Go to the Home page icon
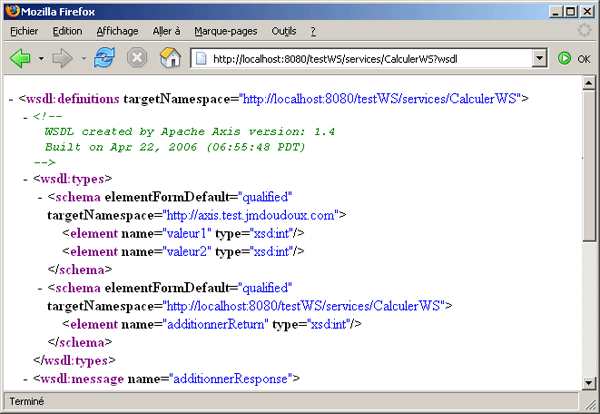 tap(170, 58)
